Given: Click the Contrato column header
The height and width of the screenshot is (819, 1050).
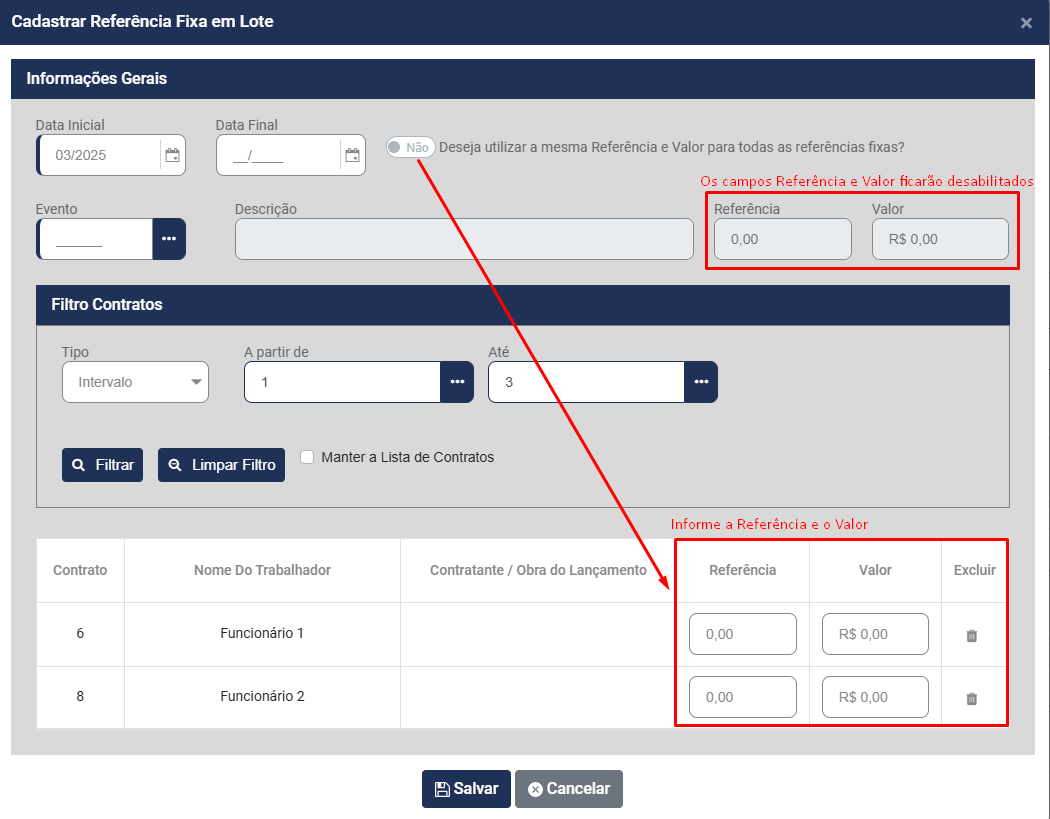Looking at the screenshot, I should [80, 570].
